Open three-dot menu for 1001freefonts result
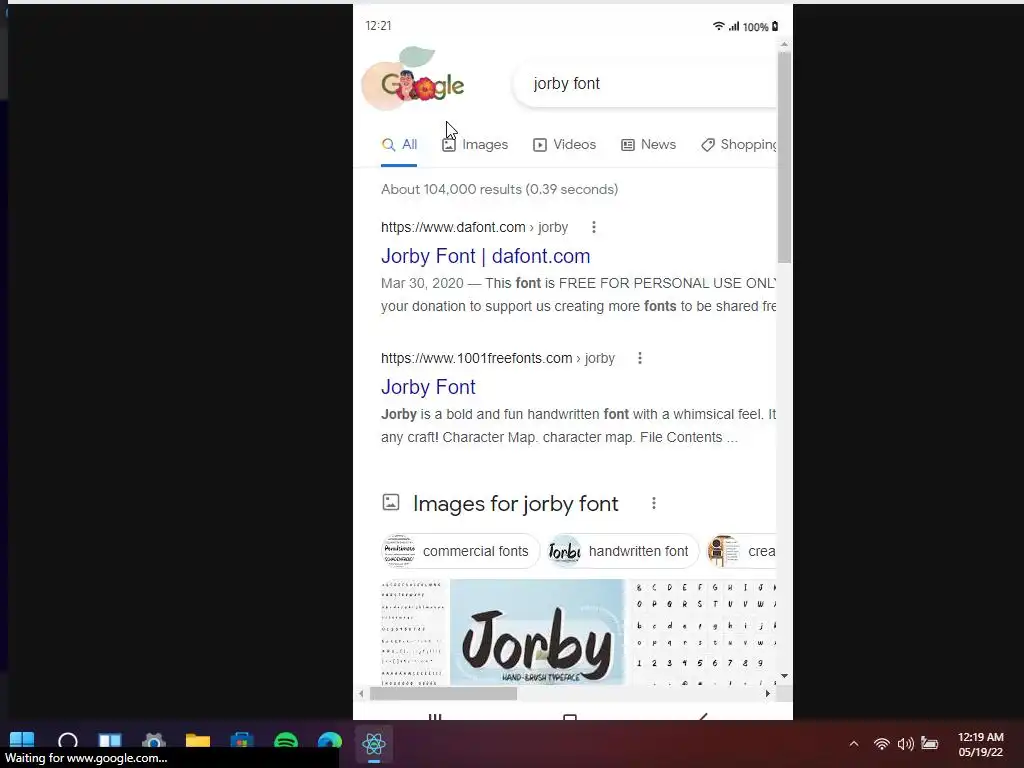This screenshot has height=768, width=1024. point(640,358)
